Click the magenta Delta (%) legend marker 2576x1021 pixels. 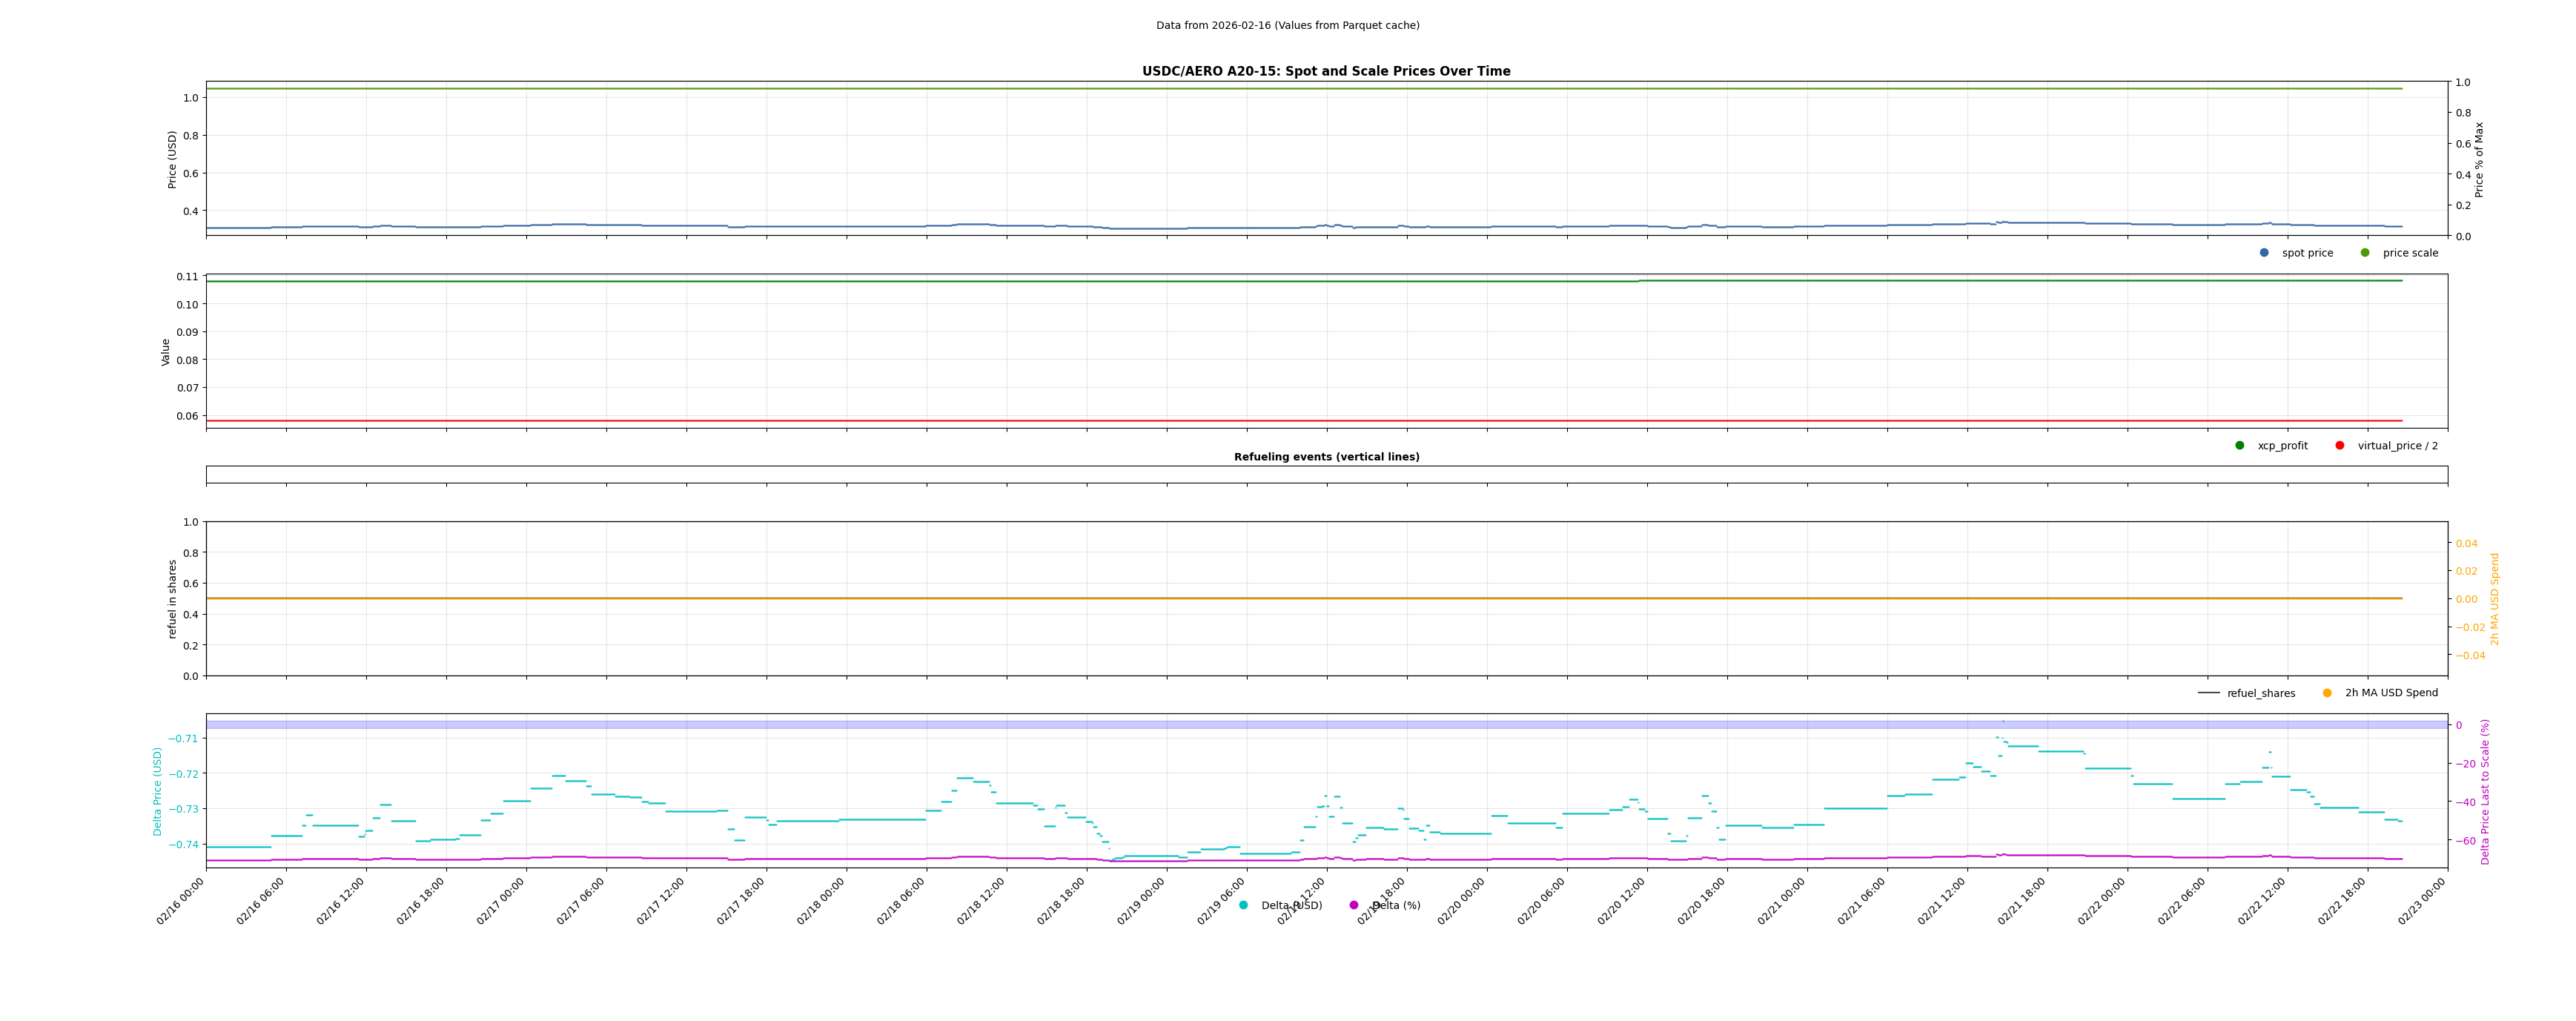[1354, 905]
